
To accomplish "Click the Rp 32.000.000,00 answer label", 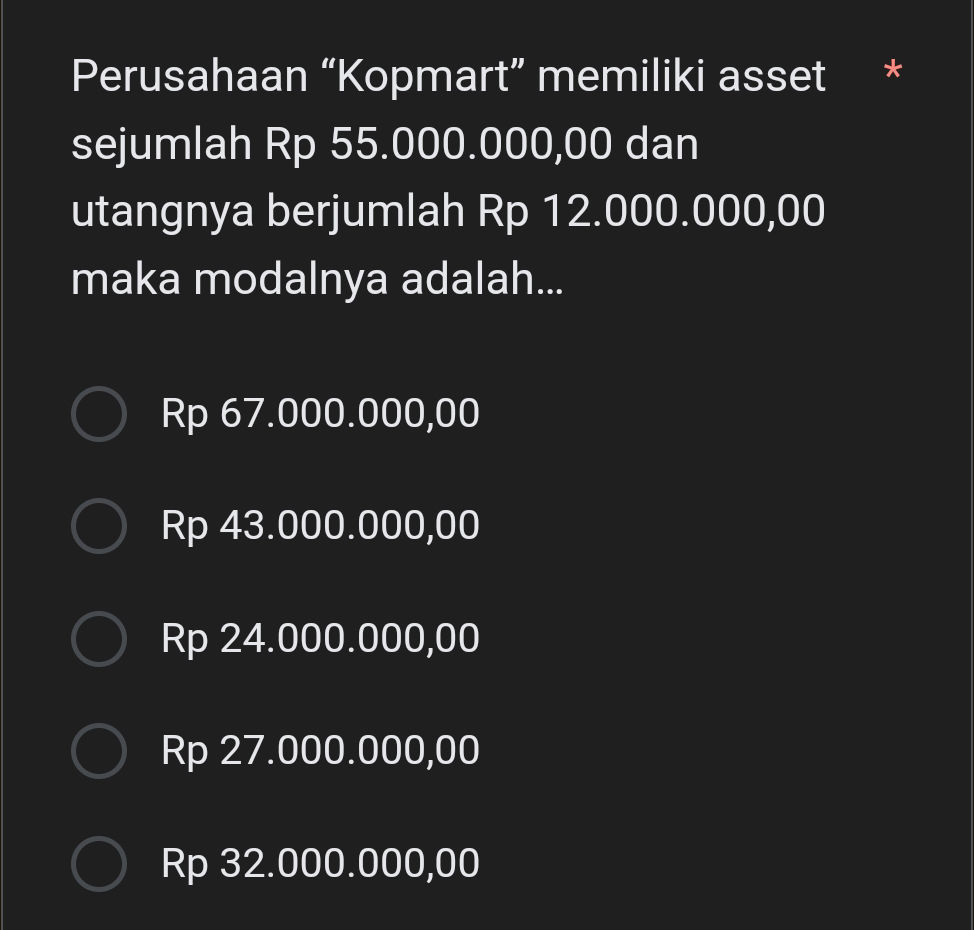I will point(320,862).
